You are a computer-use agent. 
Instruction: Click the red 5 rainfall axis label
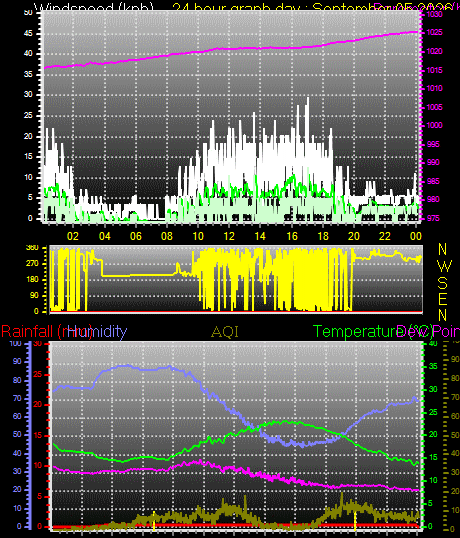(39, 496)
